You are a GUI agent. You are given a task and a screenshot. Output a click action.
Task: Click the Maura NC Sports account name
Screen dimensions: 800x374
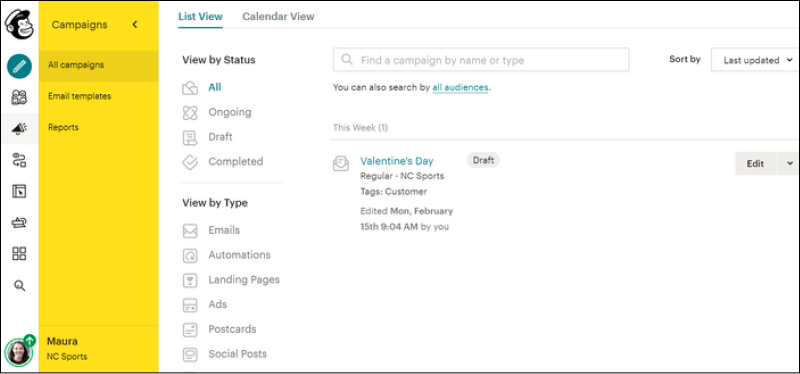(67, 348)
